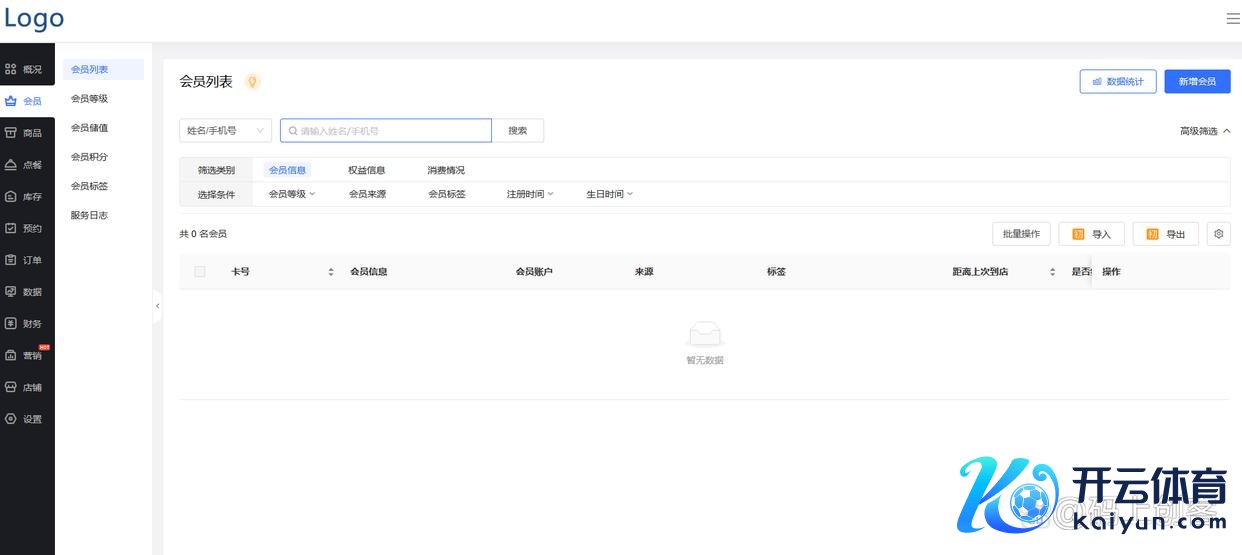Tick the select-all checkbox in table header
The image size is (1242, 555).
[200, 272]
